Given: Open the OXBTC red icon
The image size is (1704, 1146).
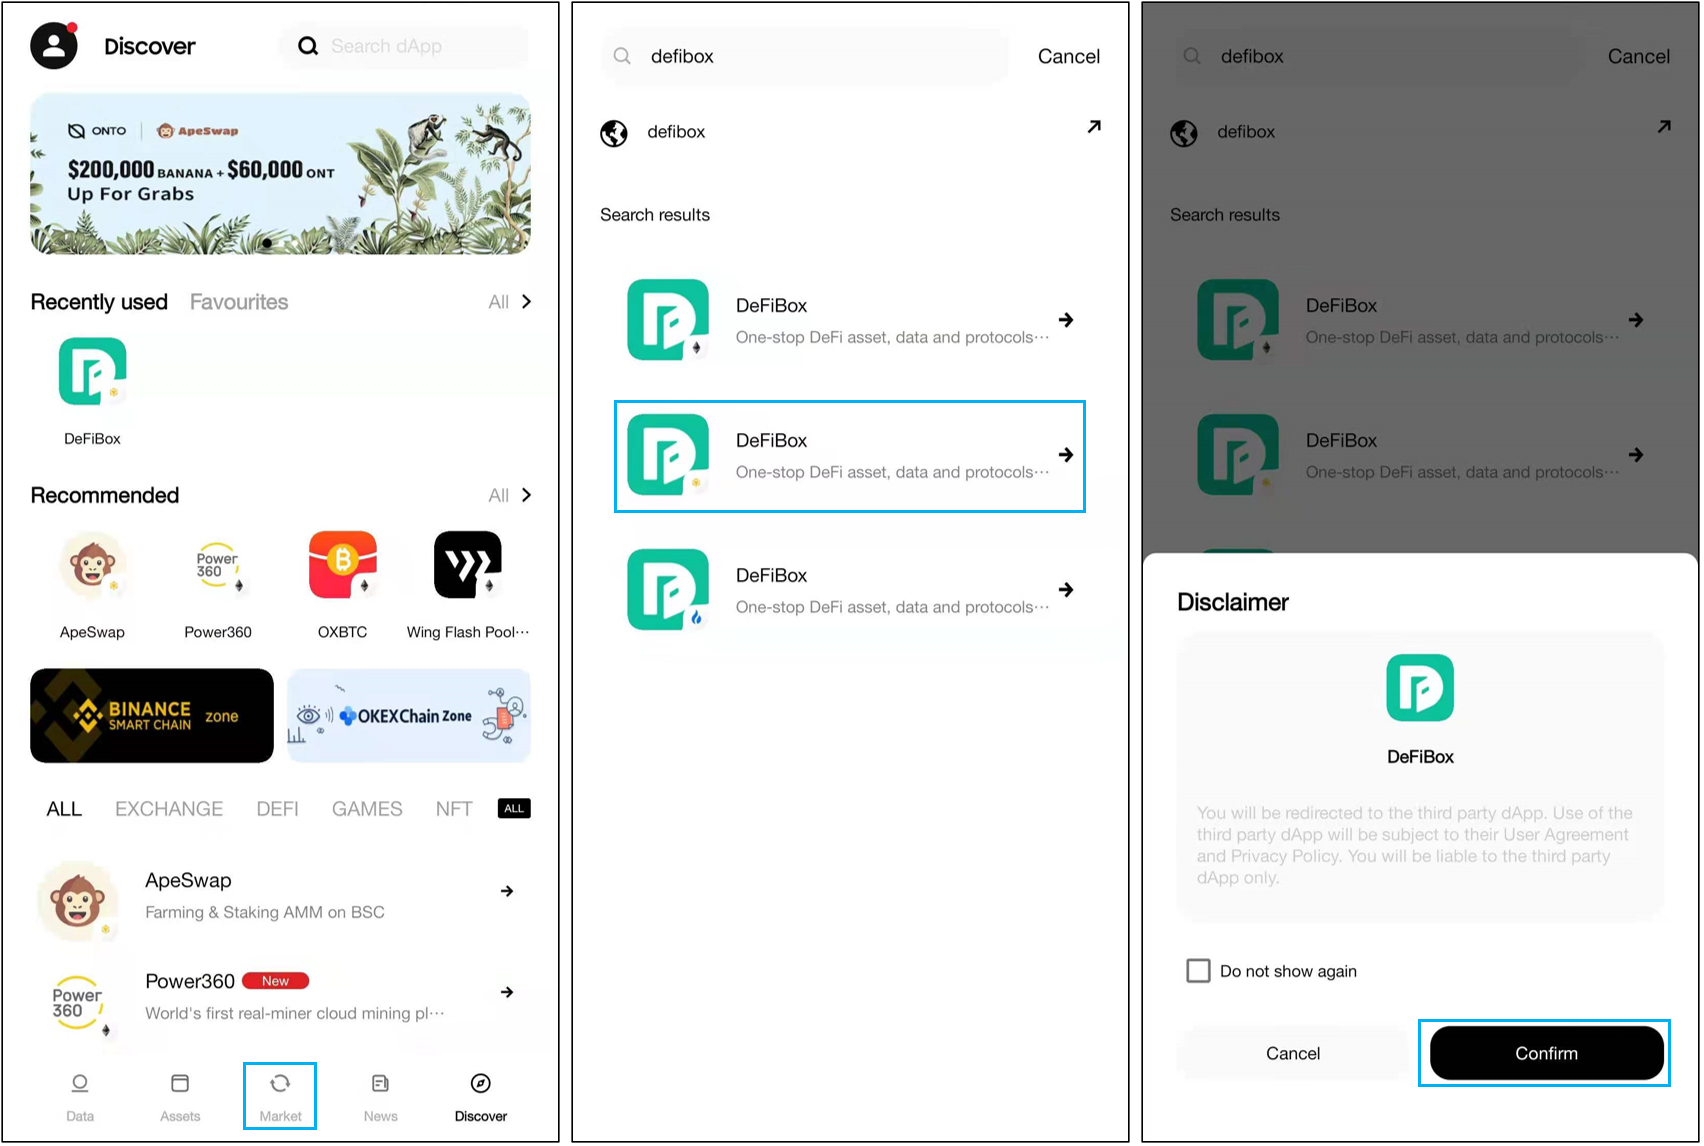Looking at the screenshot, I should click(342, 565).
